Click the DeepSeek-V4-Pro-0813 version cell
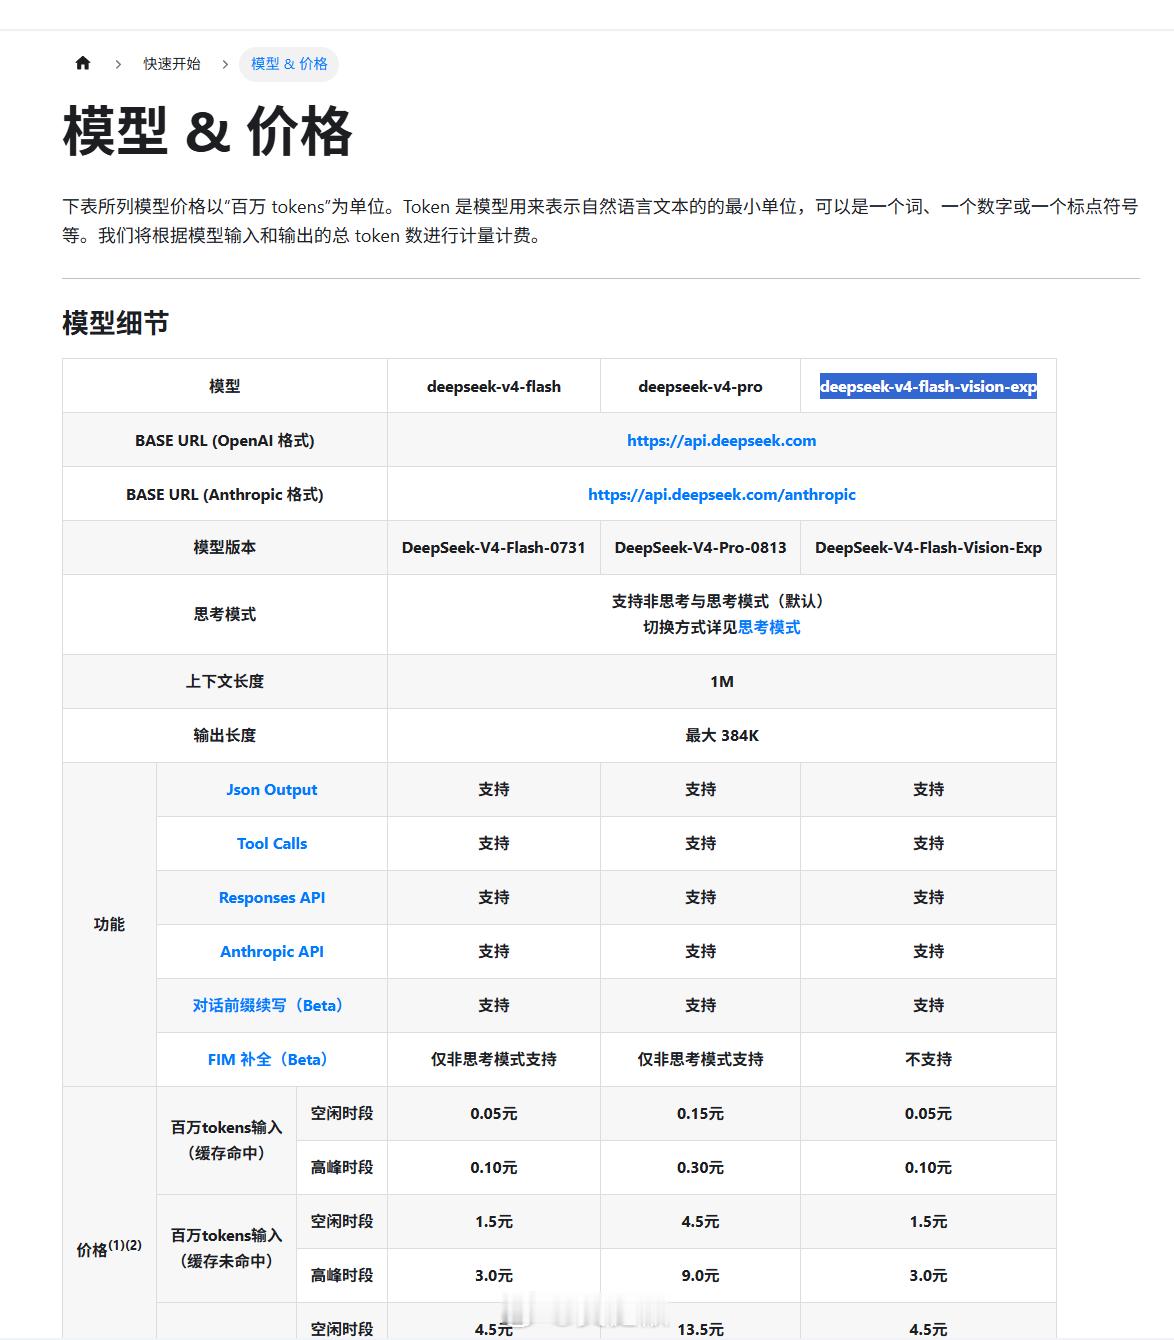1174x1340 pixels. click(x=700, y=547)
